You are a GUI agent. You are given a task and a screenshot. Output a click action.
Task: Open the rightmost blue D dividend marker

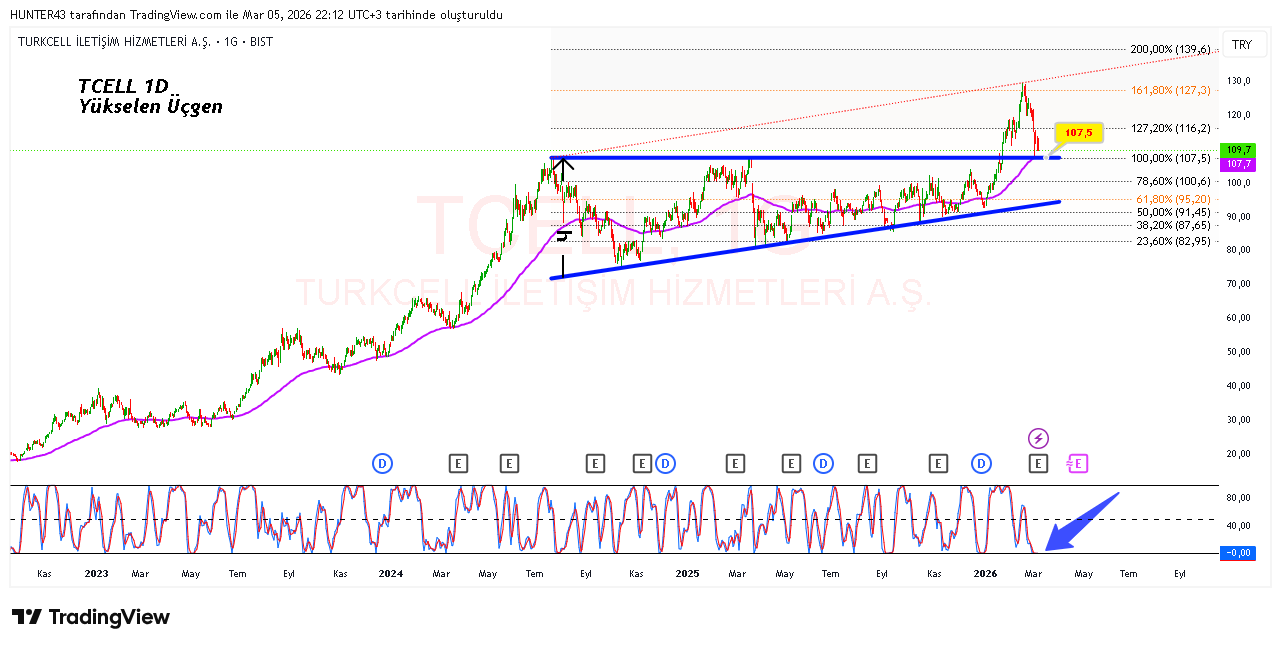click(x=982, y=463)
